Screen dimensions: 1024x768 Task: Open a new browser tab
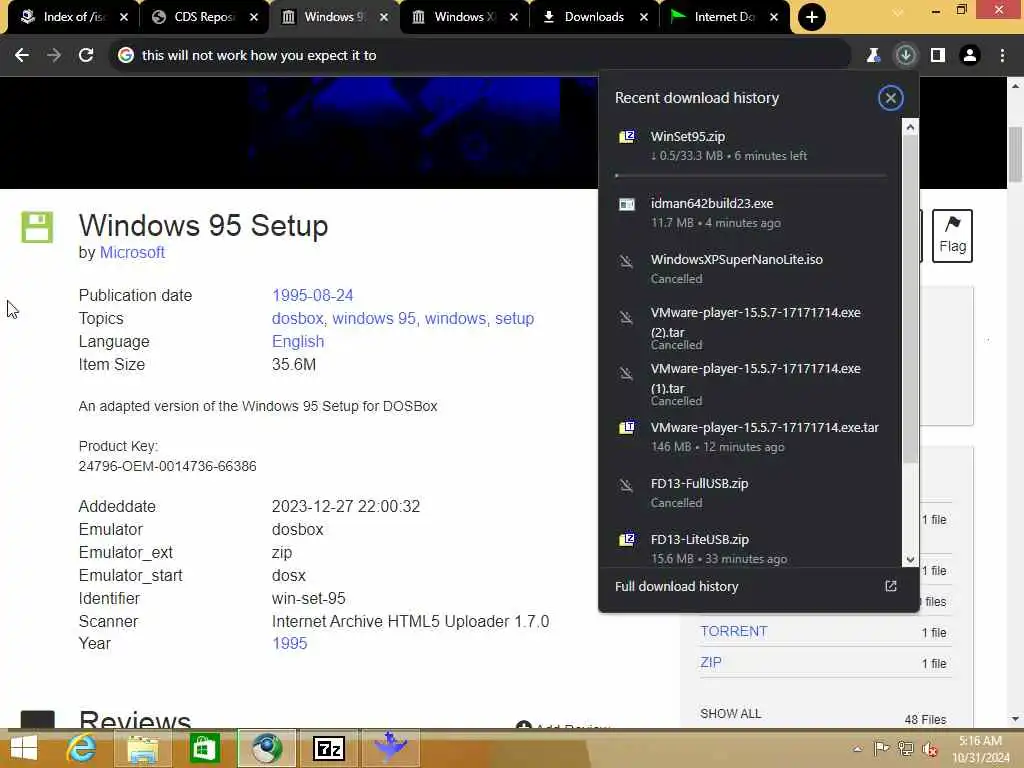pos(811,17)
